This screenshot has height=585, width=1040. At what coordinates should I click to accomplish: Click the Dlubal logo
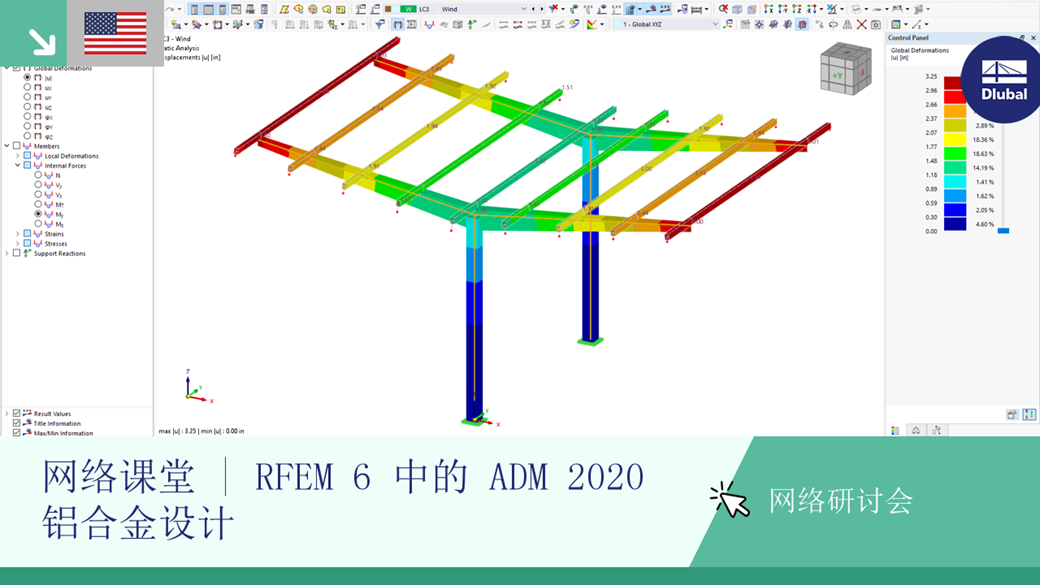tap(1004, 80)
